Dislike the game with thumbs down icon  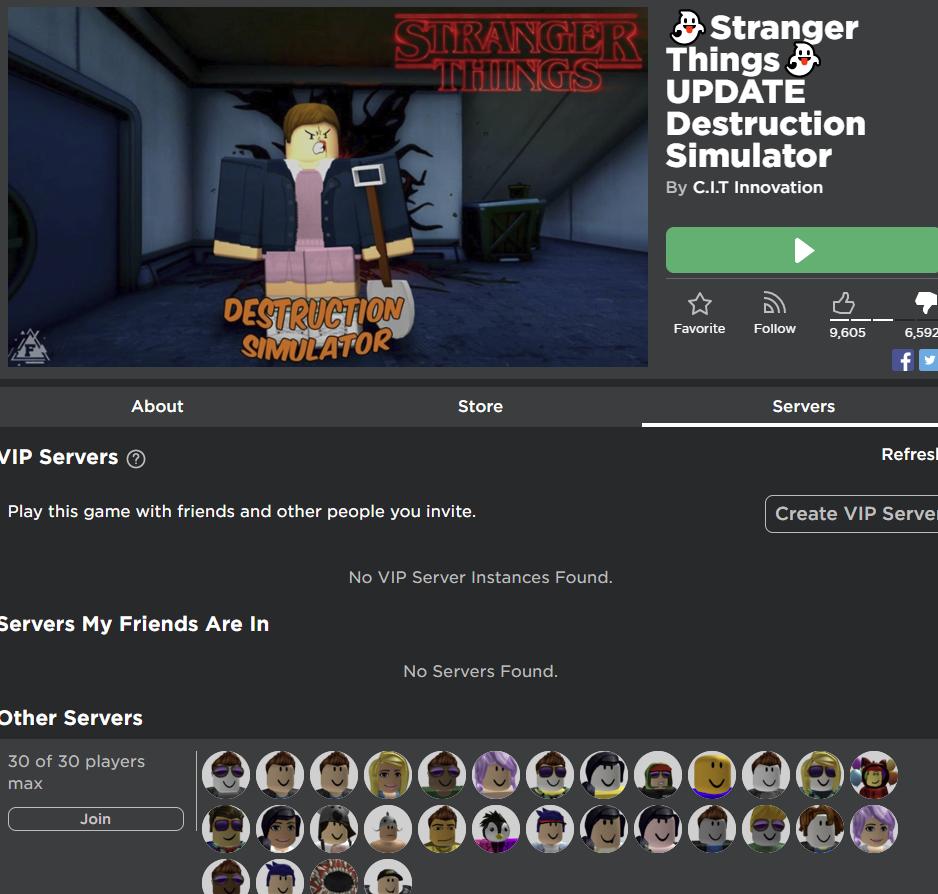point(927,302)
